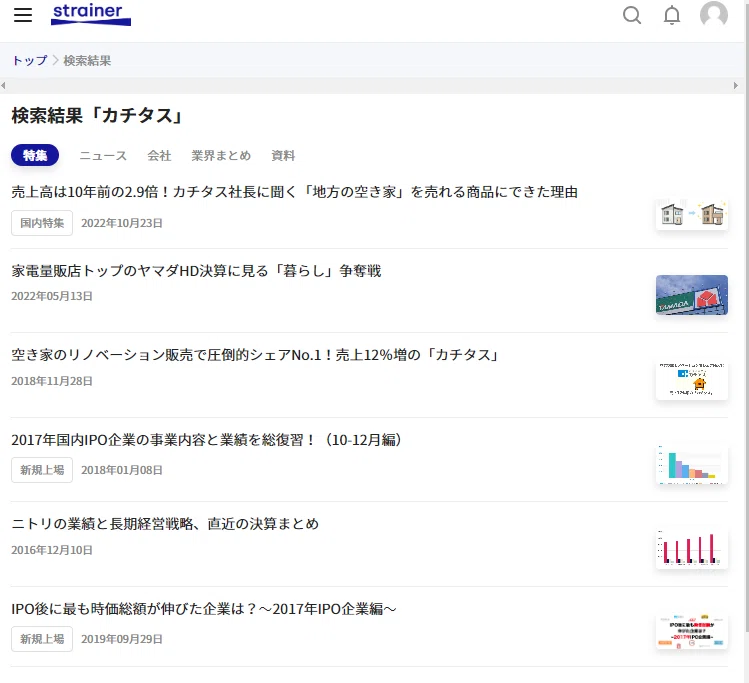Click the date 2022年10月23日
The width and height of the screenshot is (749, 683).
[122, 223]
